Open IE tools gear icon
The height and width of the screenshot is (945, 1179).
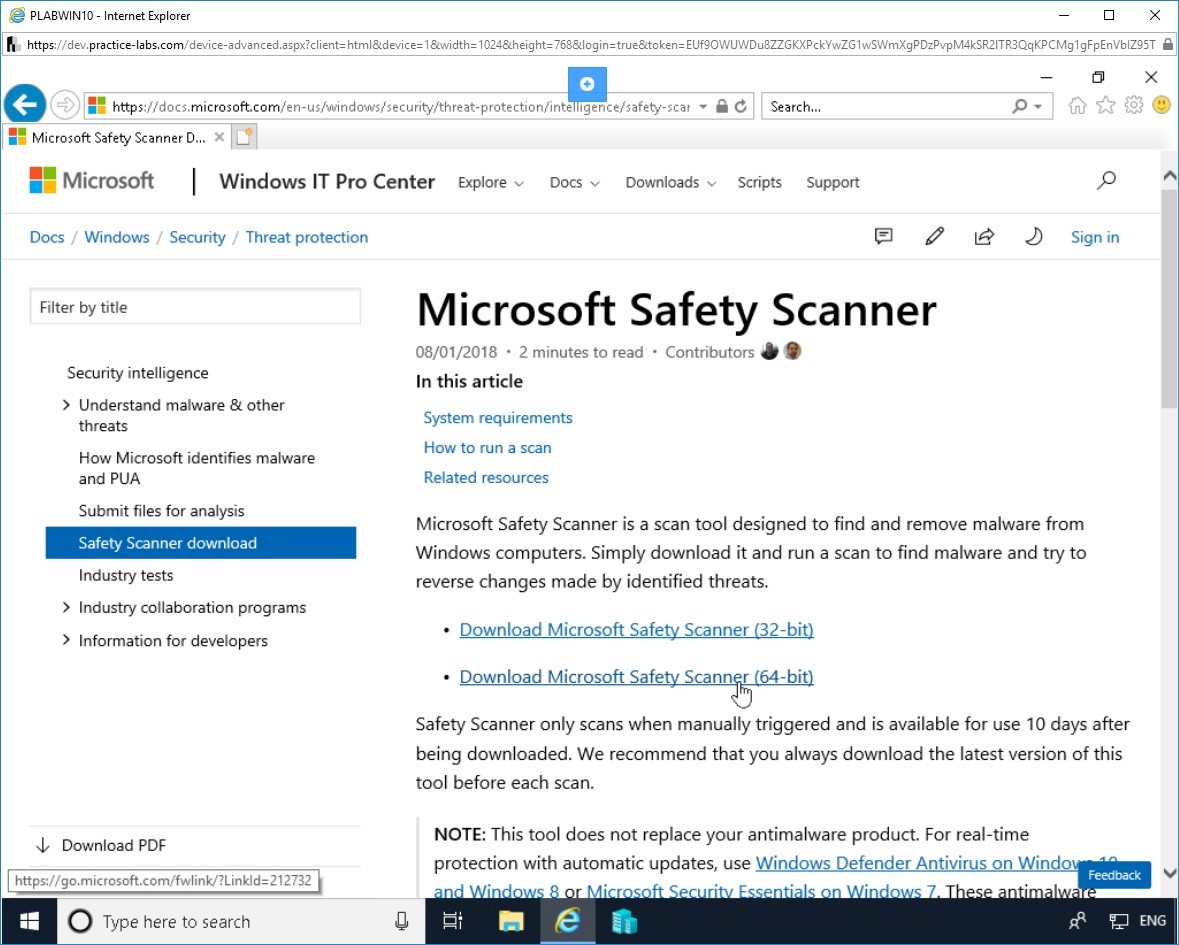pos(1133,105)
